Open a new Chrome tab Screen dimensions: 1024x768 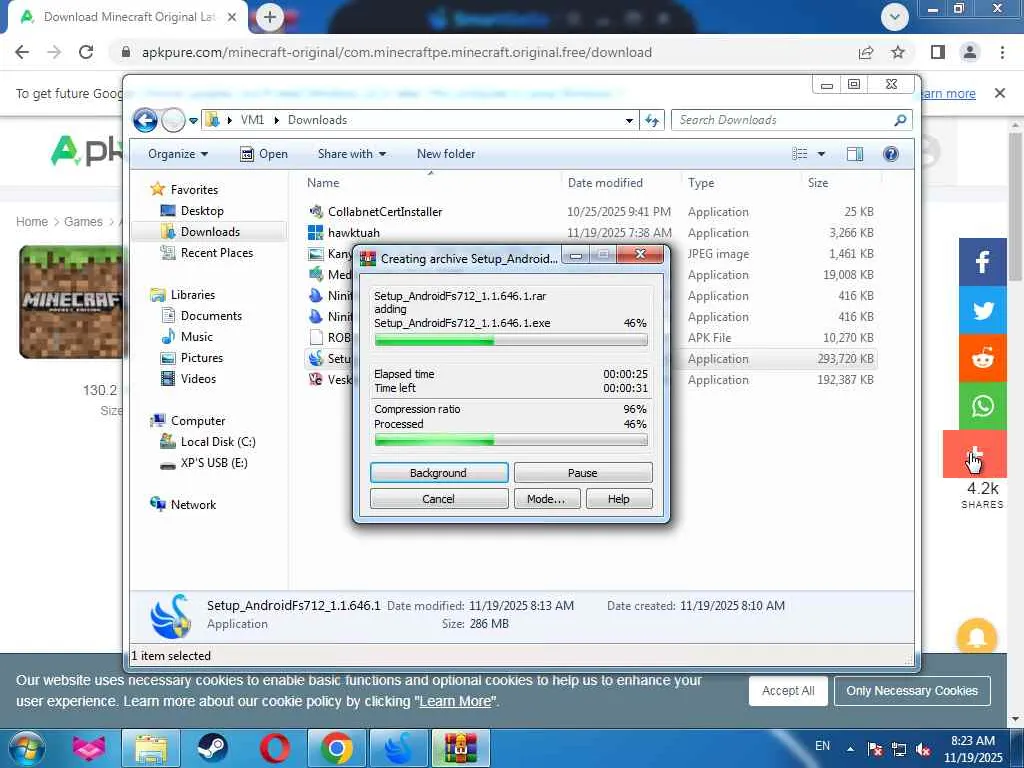coord(270,17)
